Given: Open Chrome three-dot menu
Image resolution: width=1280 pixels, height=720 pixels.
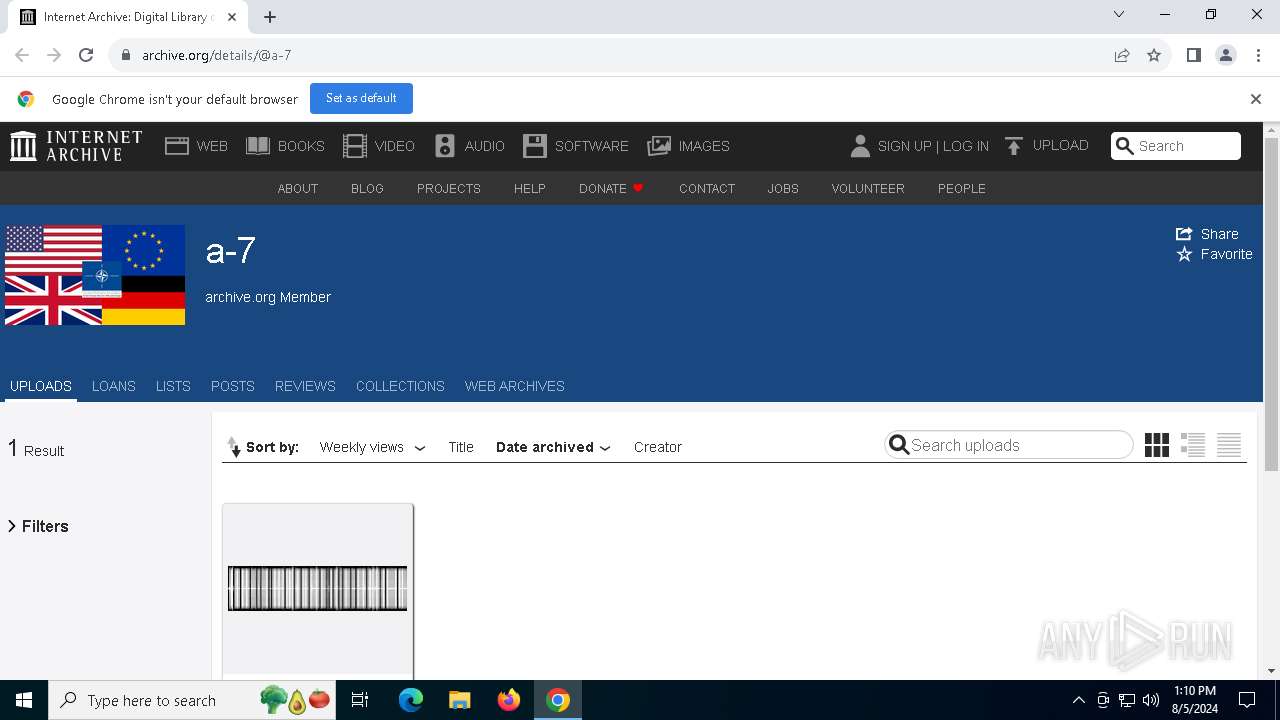Looking at the screenshot, I should point(1258,55).
